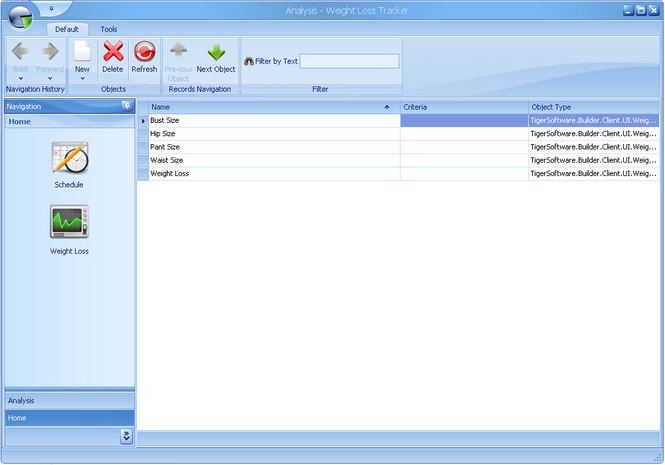This screenshot has width=665, height=465.
Task: Open the New button dropdown chevron
Action: coord(82,78)
